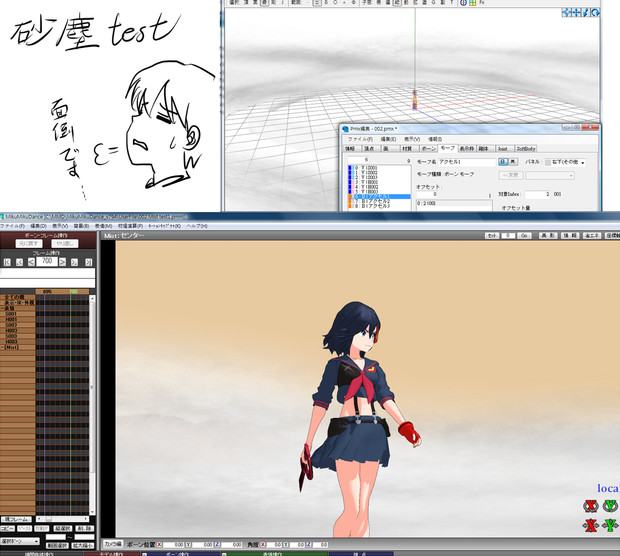Viewport: 620px width, 556px height.
Task: Open the disabled combo box beside 変更
Action: click(x=550, y=175)
